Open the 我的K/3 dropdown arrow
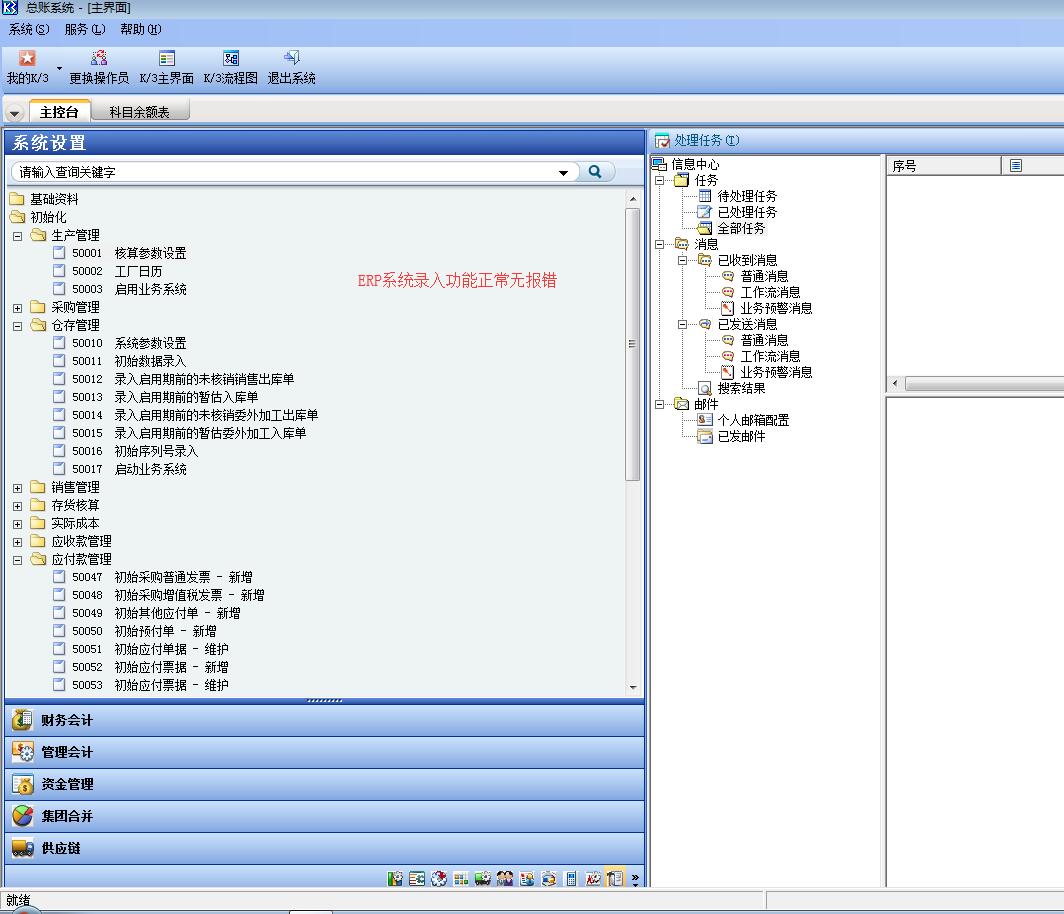 coord(59,68)
